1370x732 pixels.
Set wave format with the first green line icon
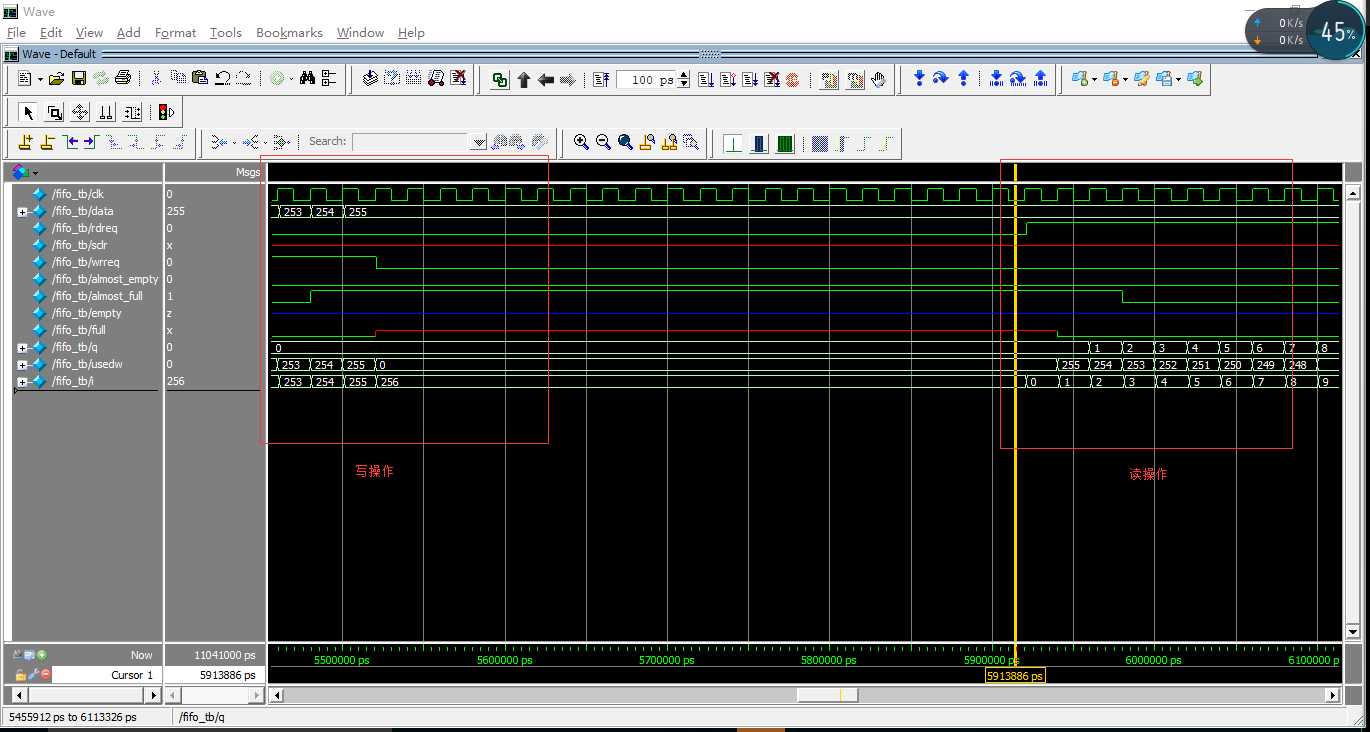pyautogui.click(x=733, y=143)
